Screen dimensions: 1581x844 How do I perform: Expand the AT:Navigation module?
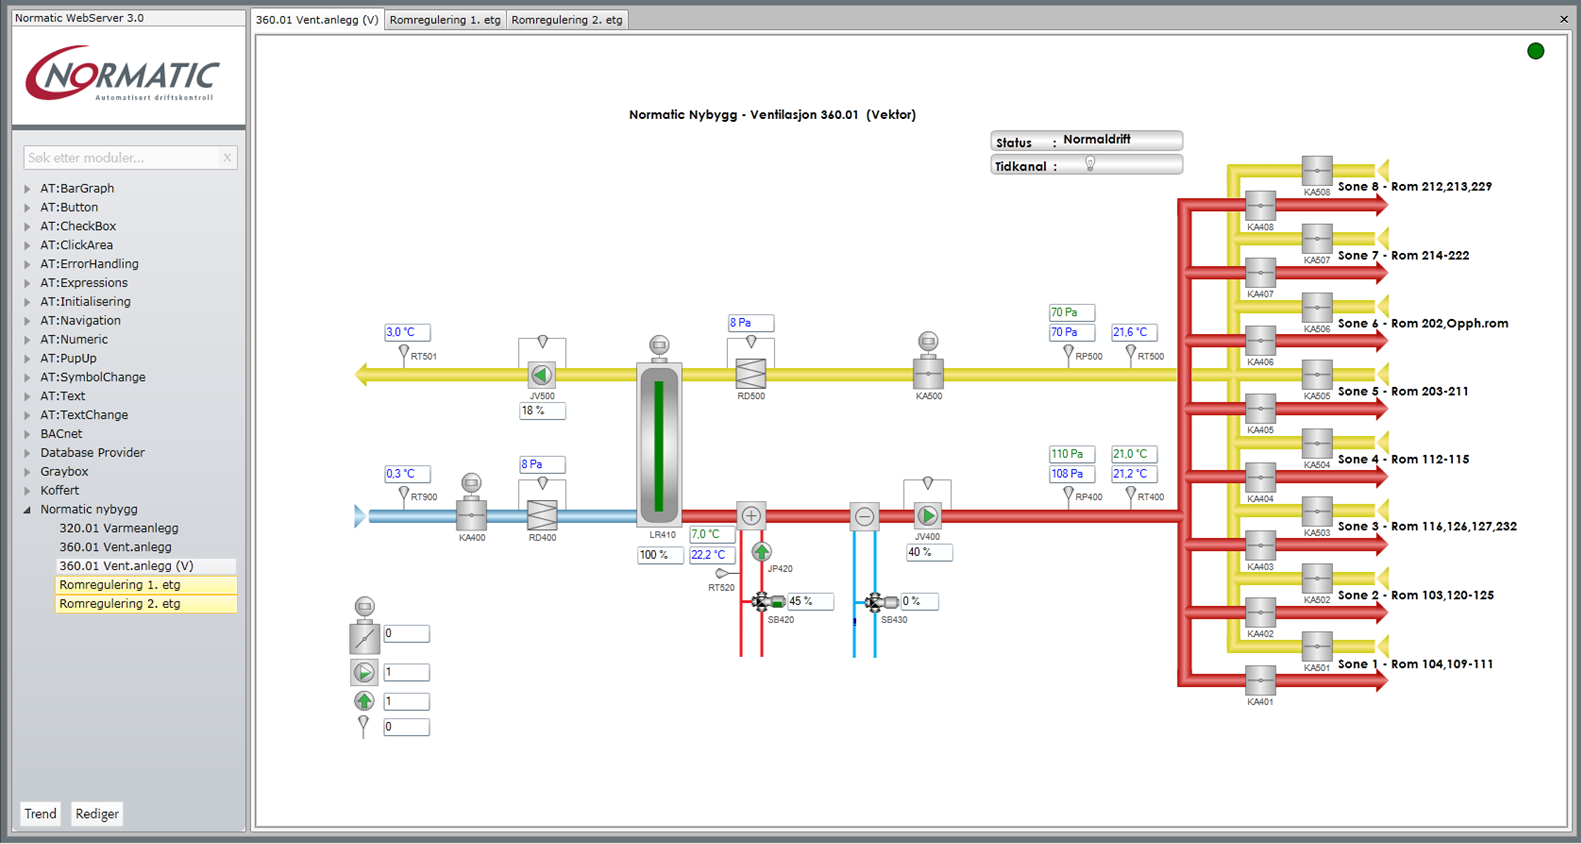[x=27, y=321]
